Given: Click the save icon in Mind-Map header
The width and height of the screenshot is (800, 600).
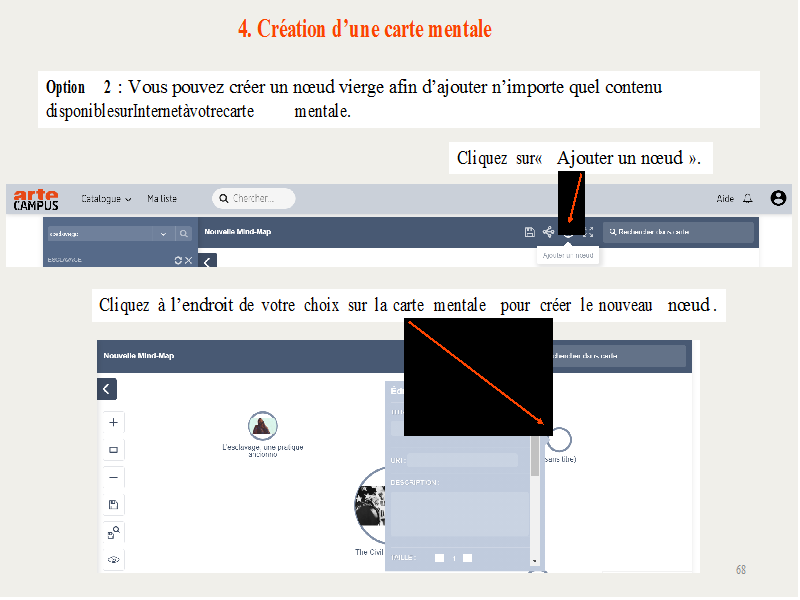Looking at the screenshot, I should tap(529, 232).
